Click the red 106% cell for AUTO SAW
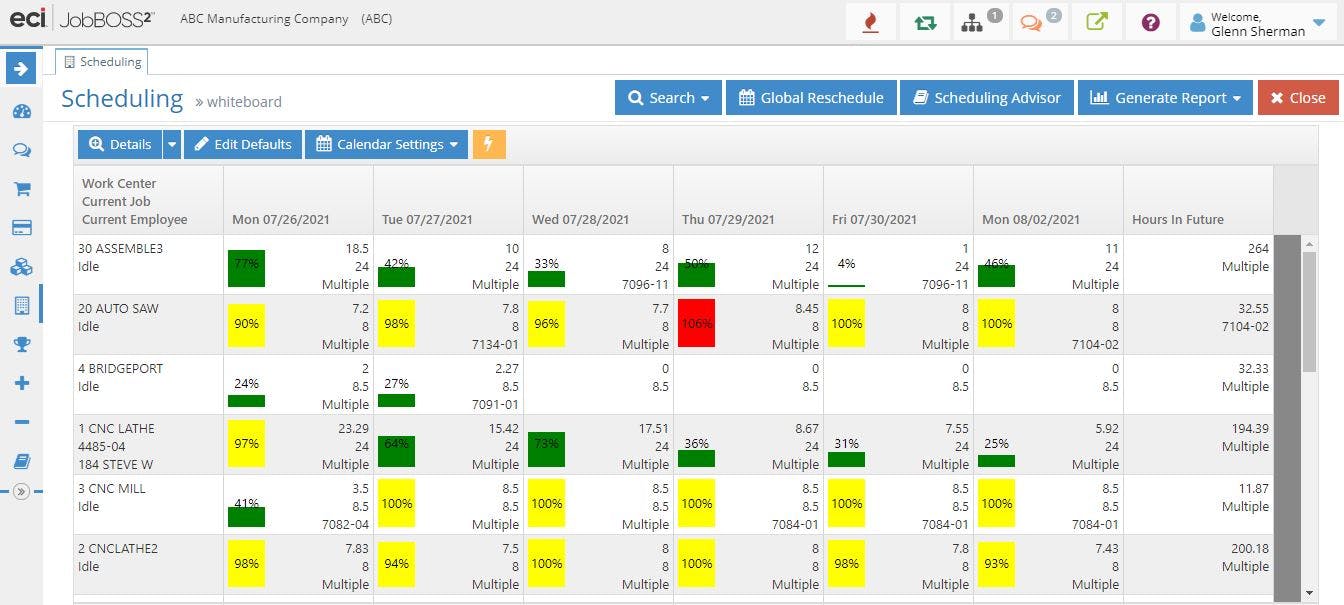Image resolution: width=1344 pixels, height=605 pixels. [696, 324]
